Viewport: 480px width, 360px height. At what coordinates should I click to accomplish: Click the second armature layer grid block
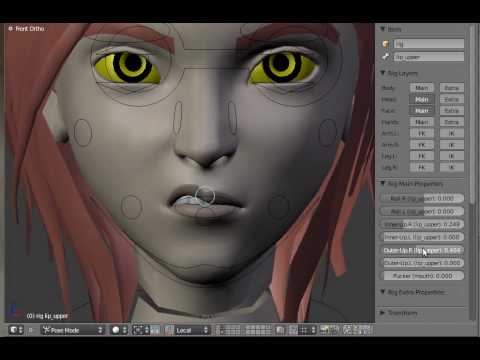(258, 330)
